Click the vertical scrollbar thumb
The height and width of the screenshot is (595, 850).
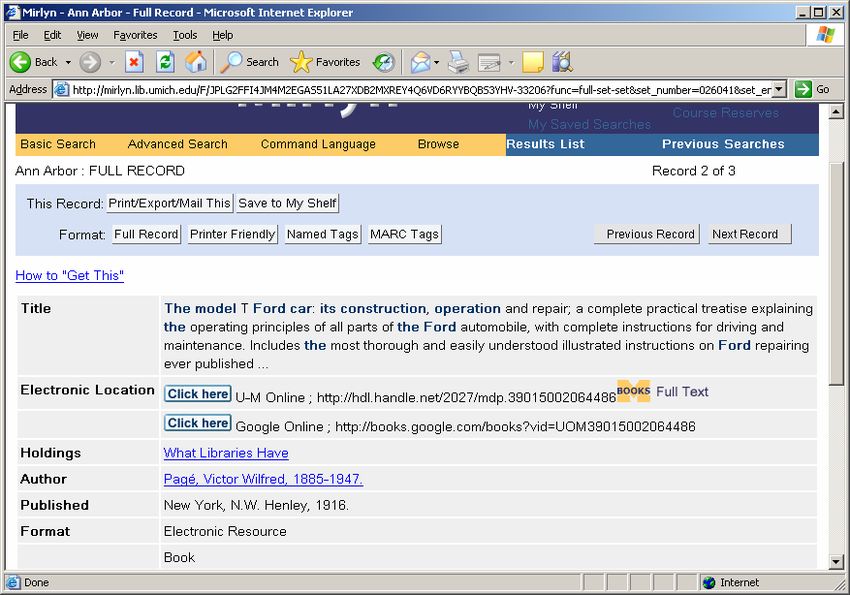coord(835,273)
